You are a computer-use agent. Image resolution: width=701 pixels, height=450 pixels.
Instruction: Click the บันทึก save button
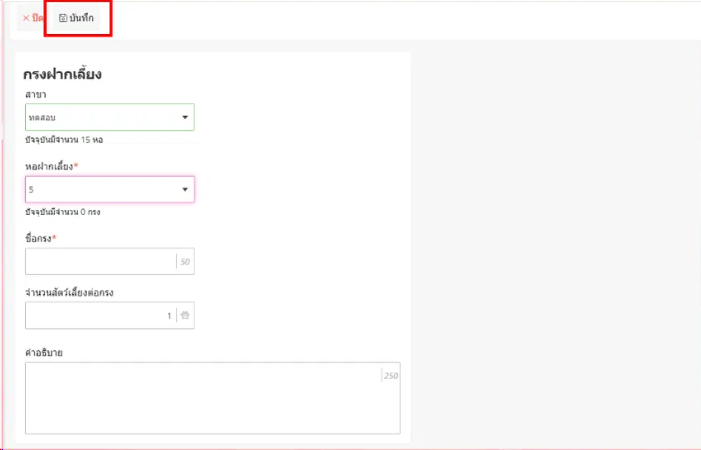point(77,18)
